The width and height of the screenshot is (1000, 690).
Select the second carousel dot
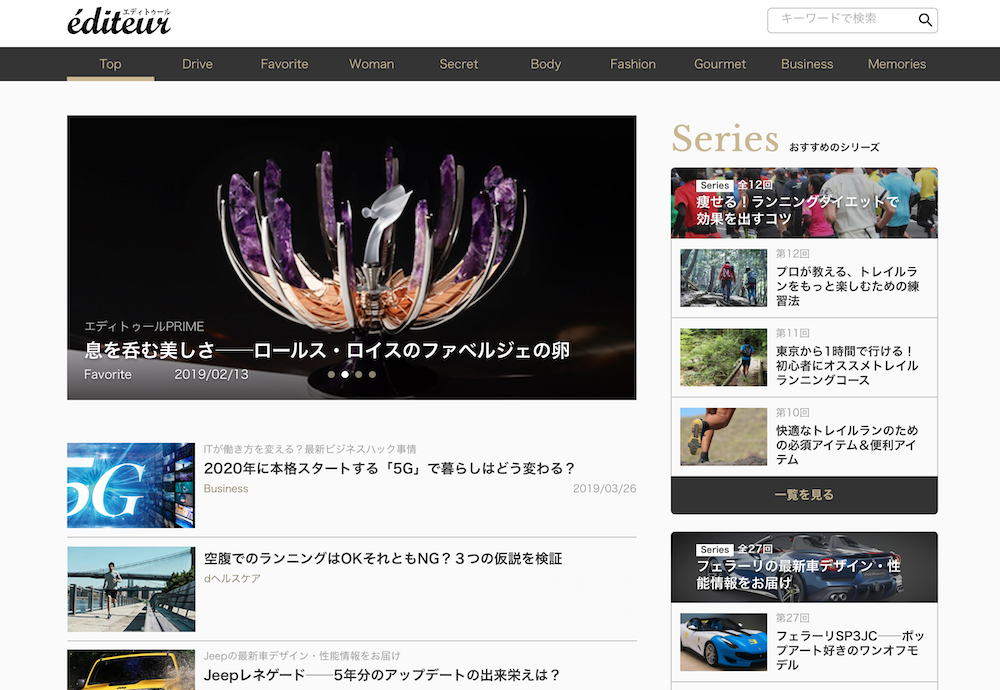[345, 374]
